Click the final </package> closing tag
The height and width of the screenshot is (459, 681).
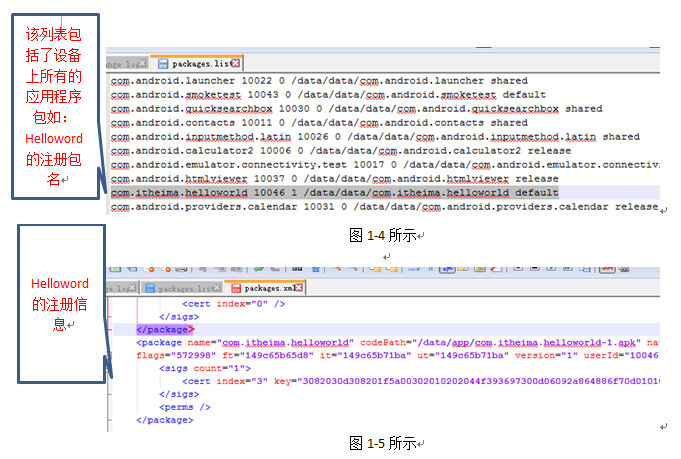pos(165,420)
